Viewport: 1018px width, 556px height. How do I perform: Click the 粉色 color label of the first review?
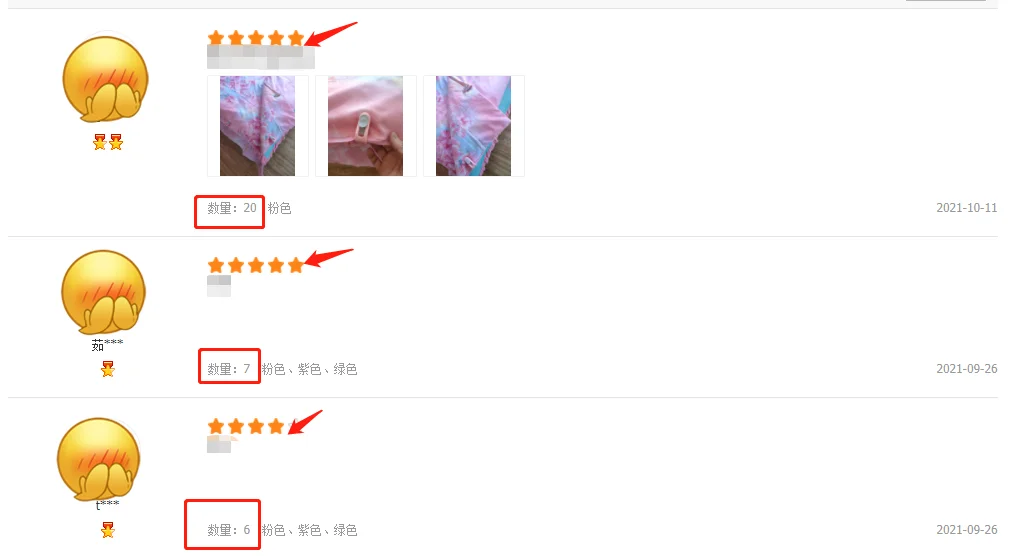tap(279, 208)
